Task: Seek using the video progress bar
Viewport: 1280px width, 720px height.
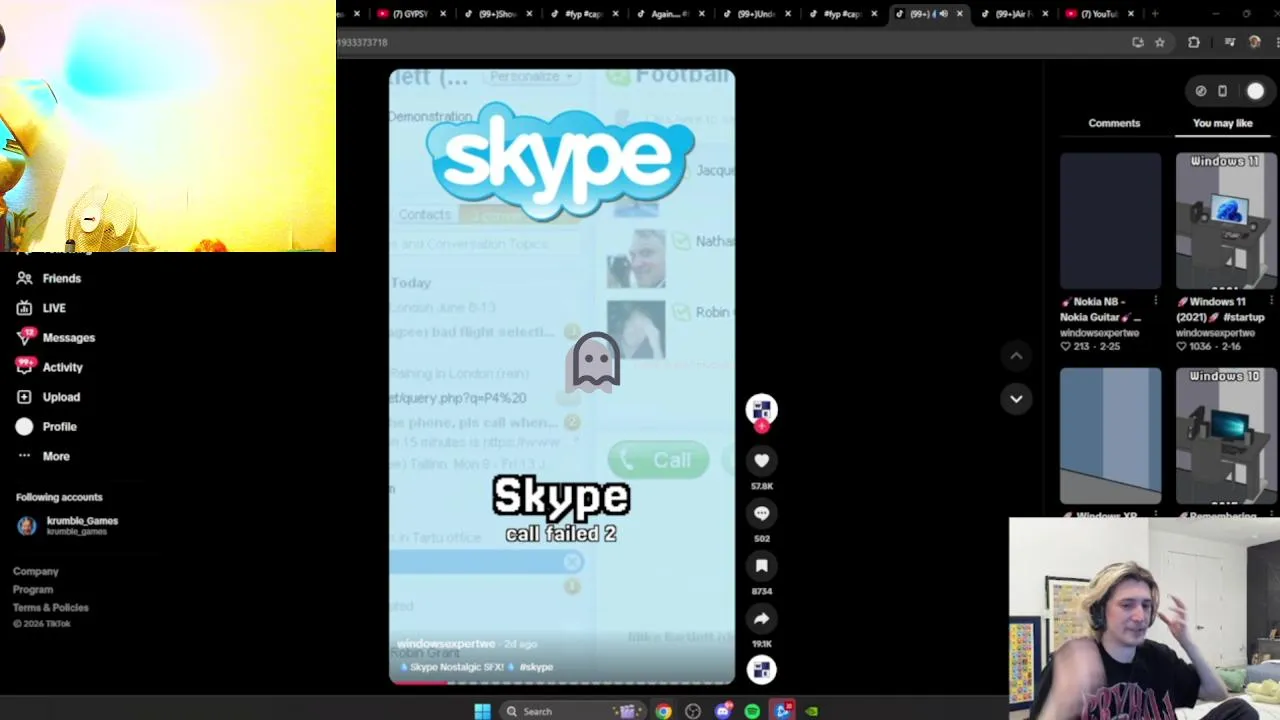Action: (561, 683)
